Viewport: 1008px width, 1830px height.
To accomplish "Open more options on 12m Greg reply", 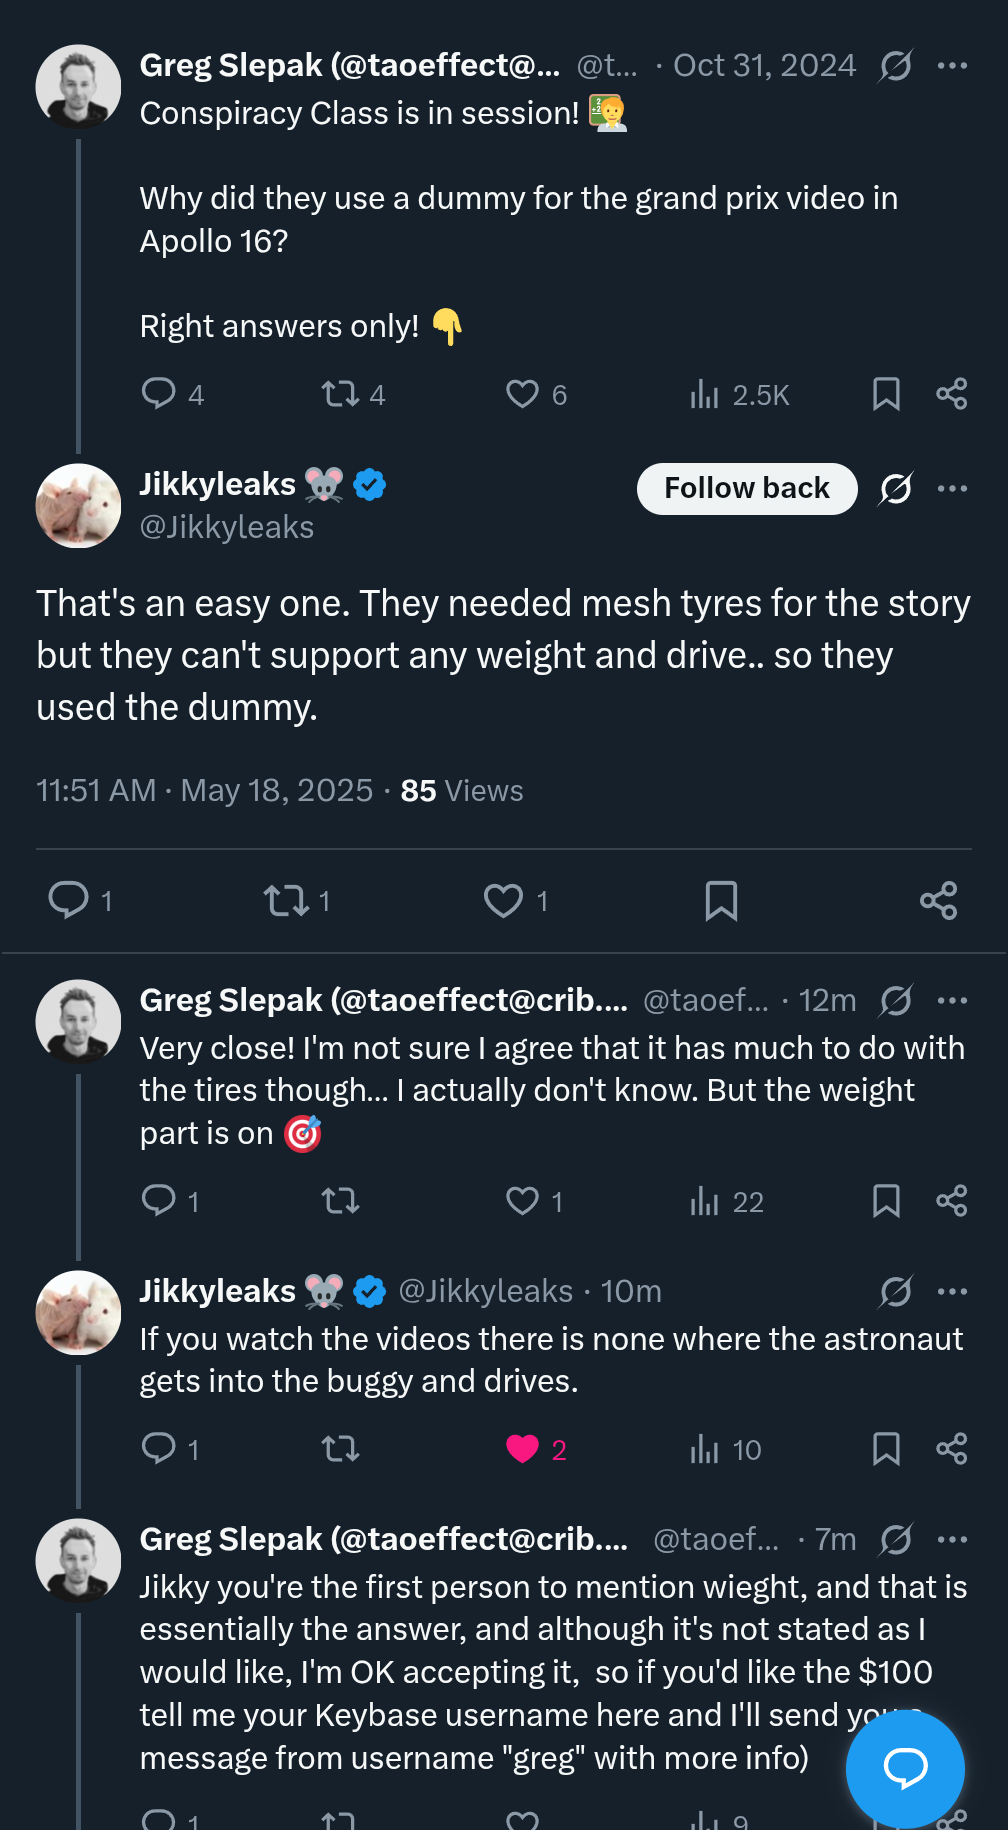I will 952,1001.
